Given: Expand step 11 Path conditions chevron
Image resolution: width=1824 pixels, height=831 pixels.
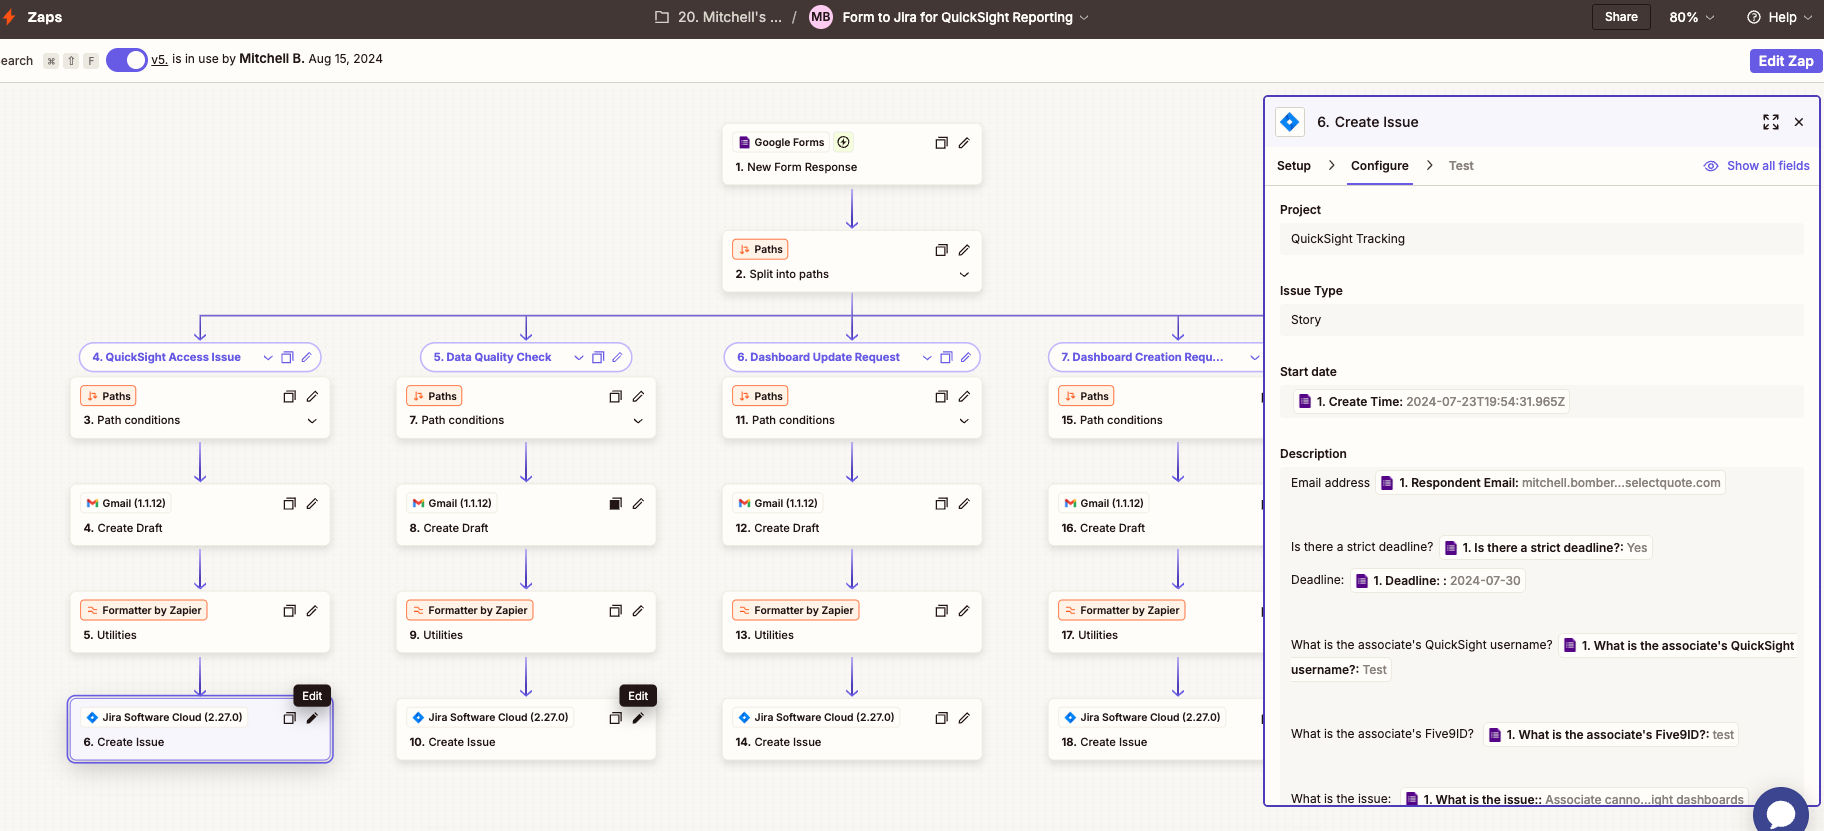Looking at the screenshot, I should coord(964,421).
